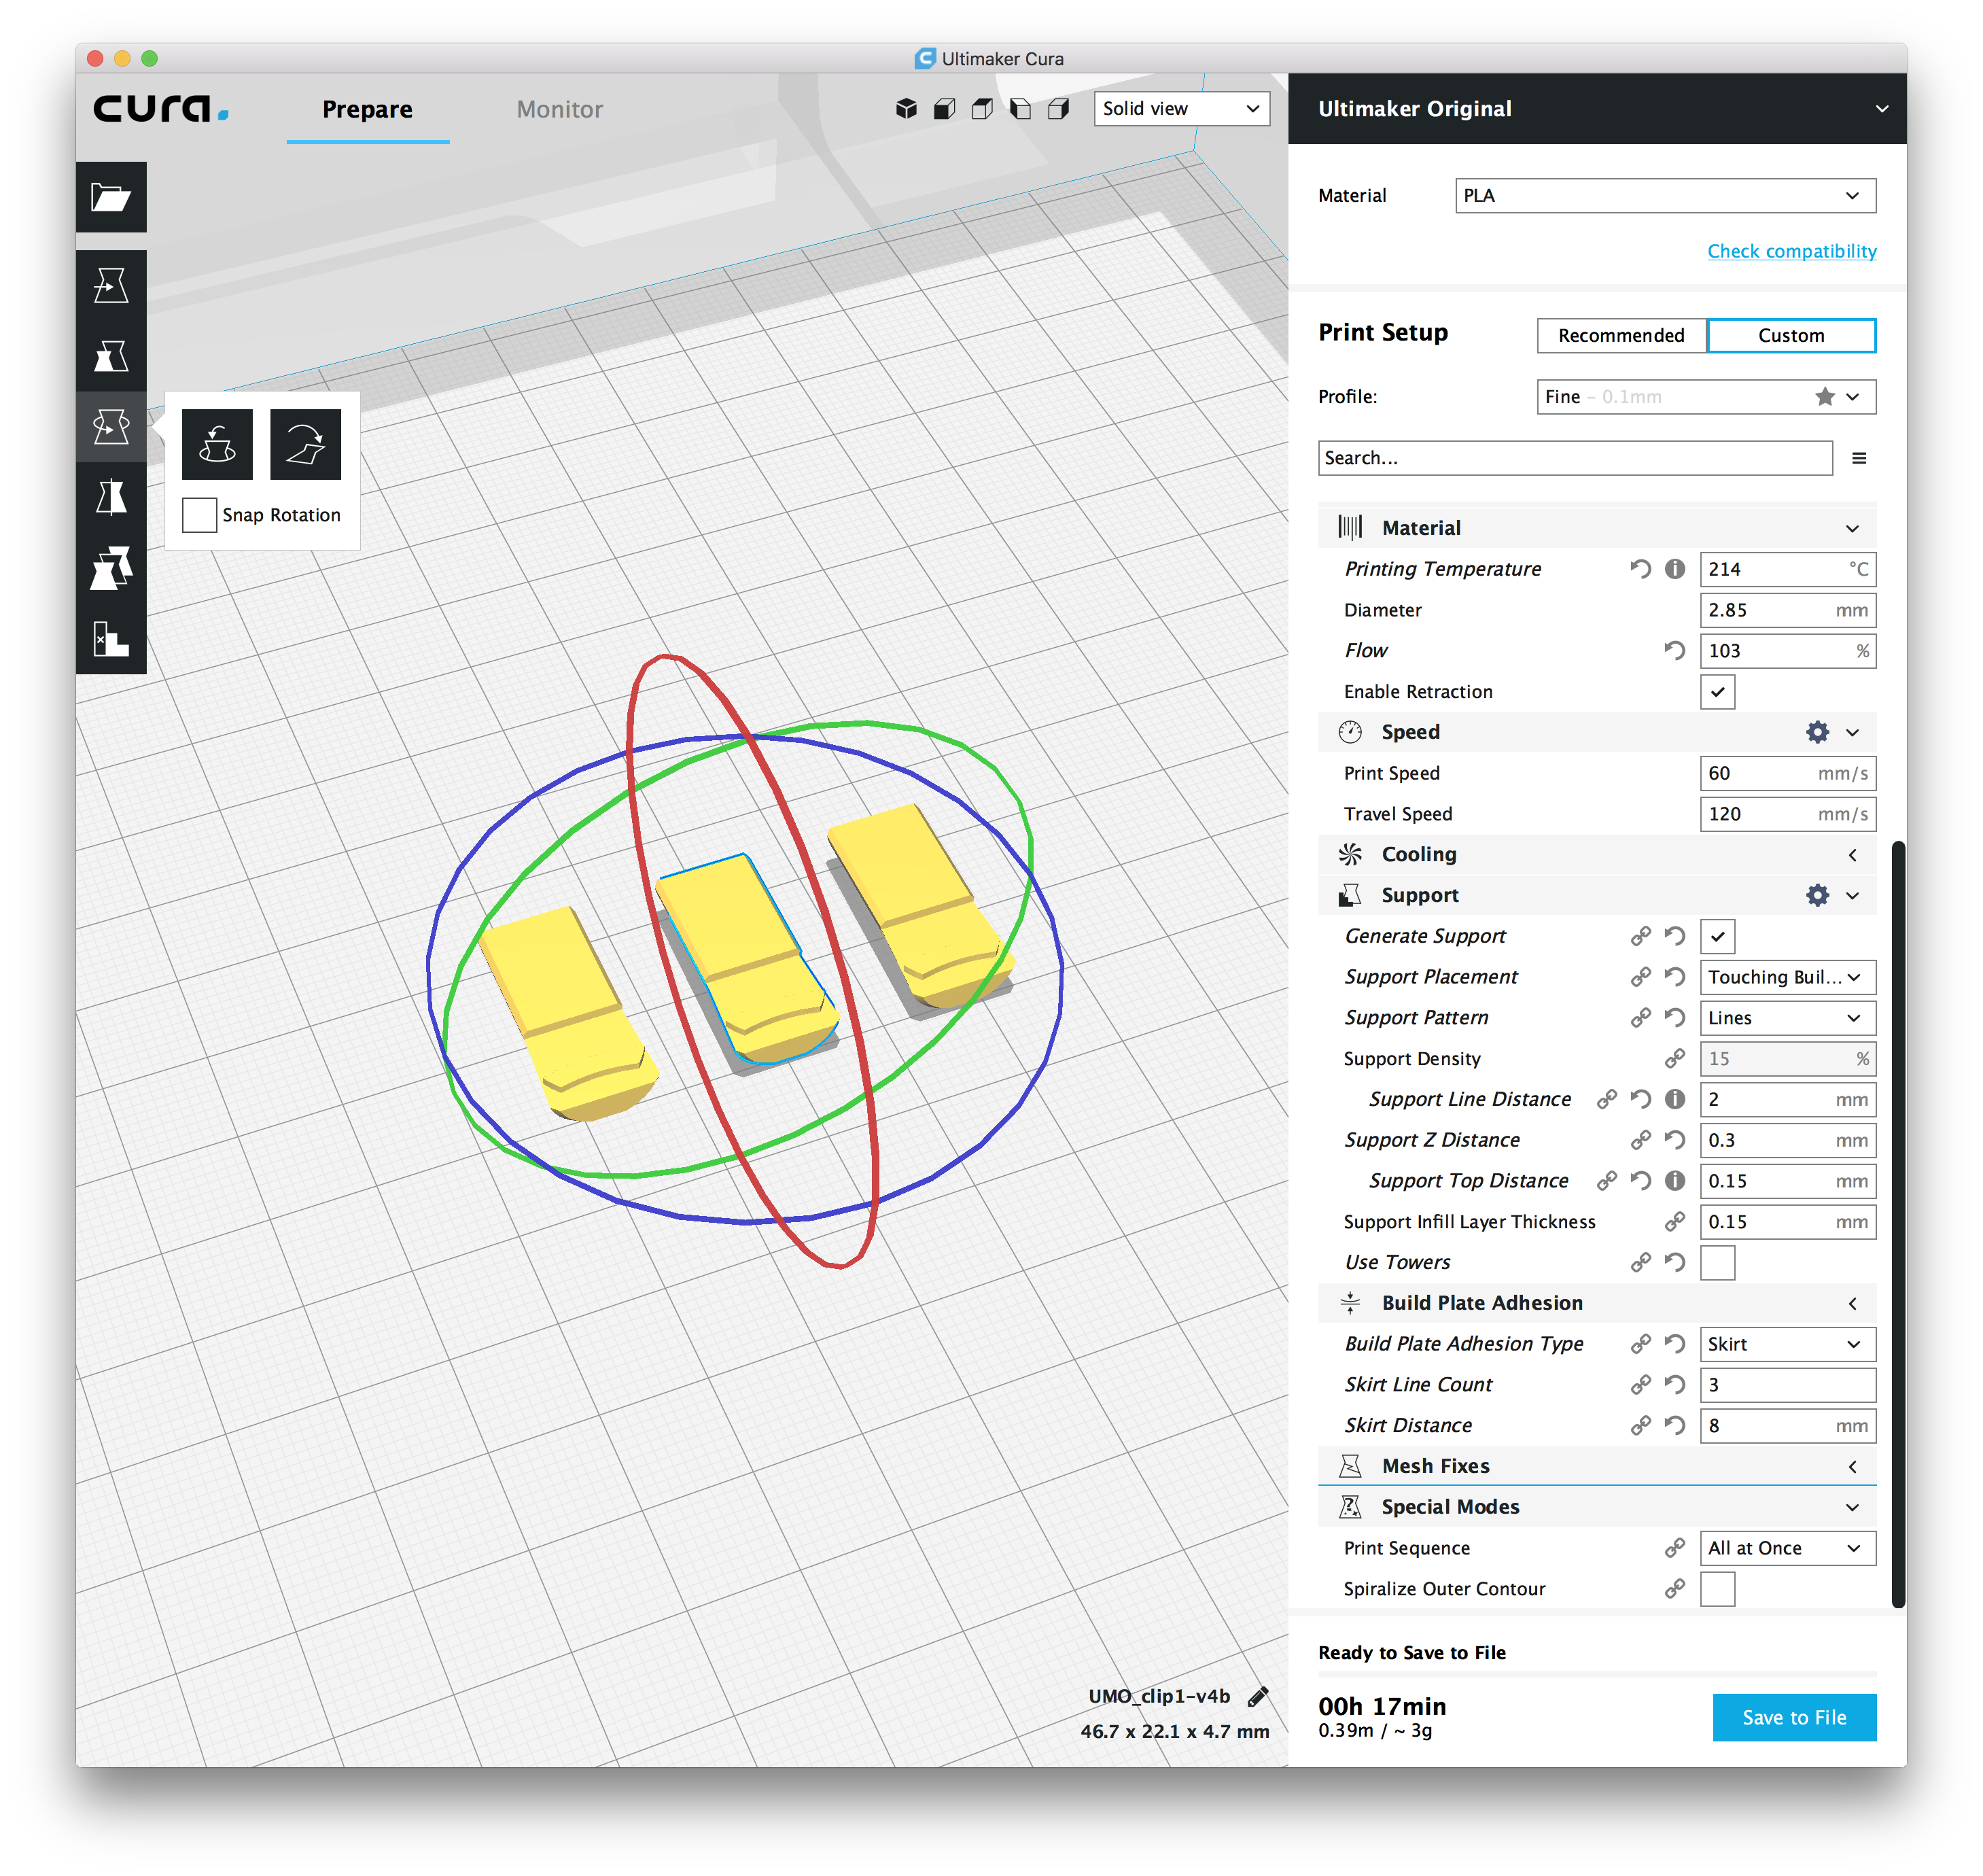Uncheck Generate Support

pyautogui.click(x=1717, y=936)
